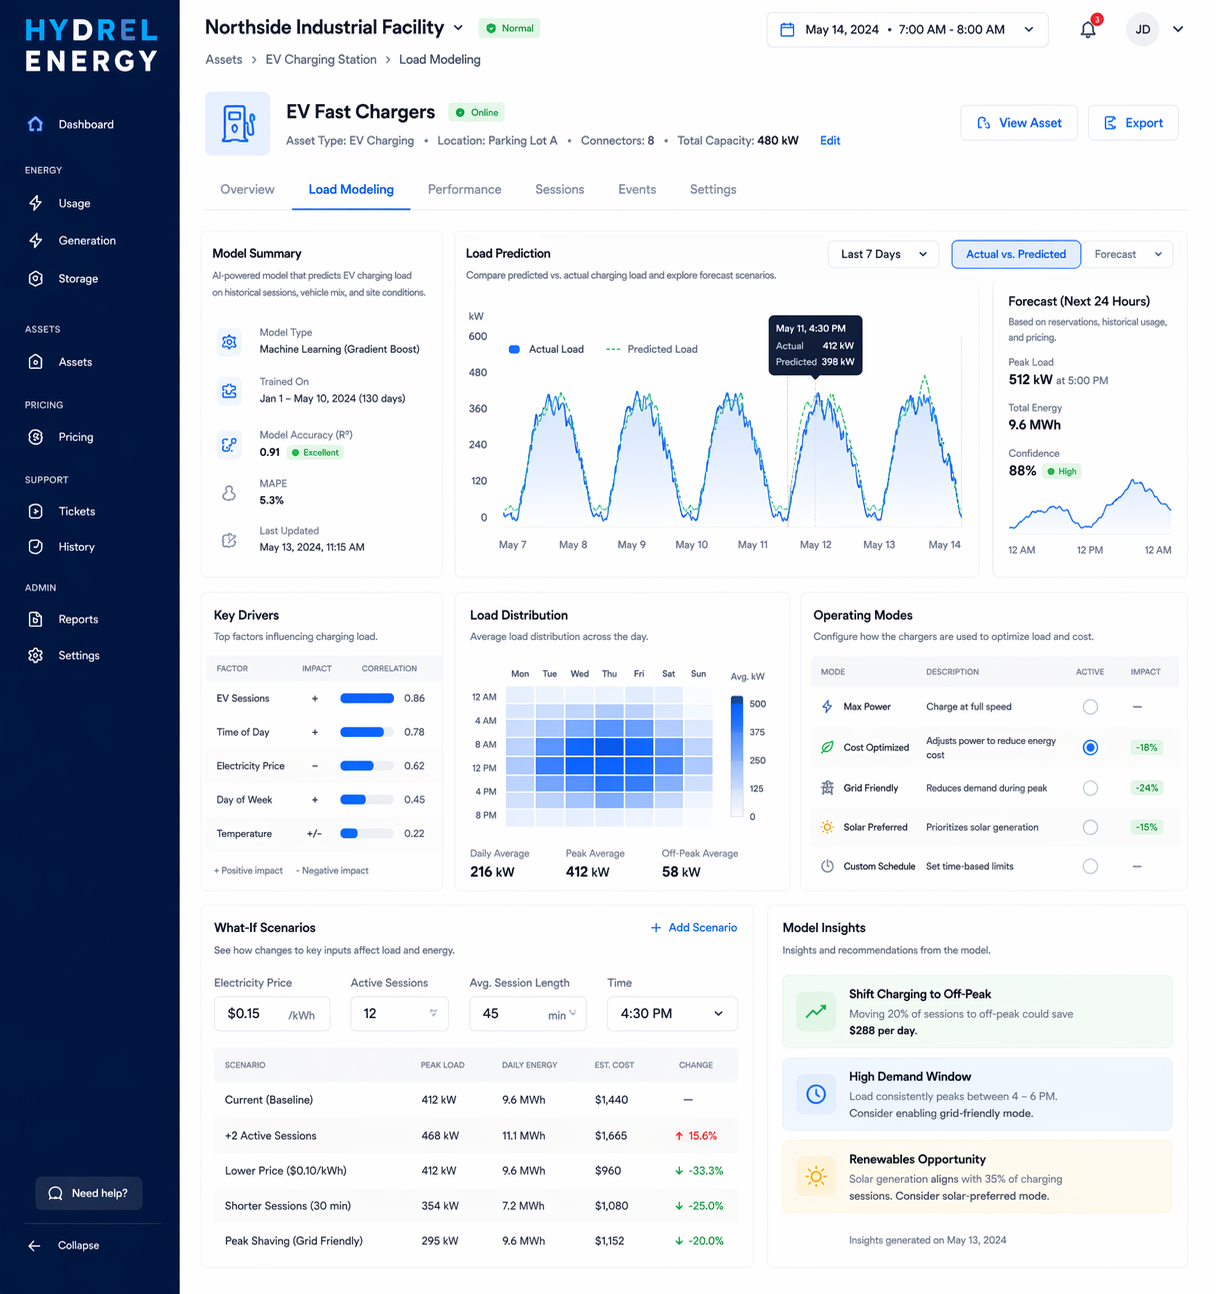This screenshot has width=1216, height=1294.
Task: Click the EV Charging Station breadcrumb
Action: click(x=320, y=59)
